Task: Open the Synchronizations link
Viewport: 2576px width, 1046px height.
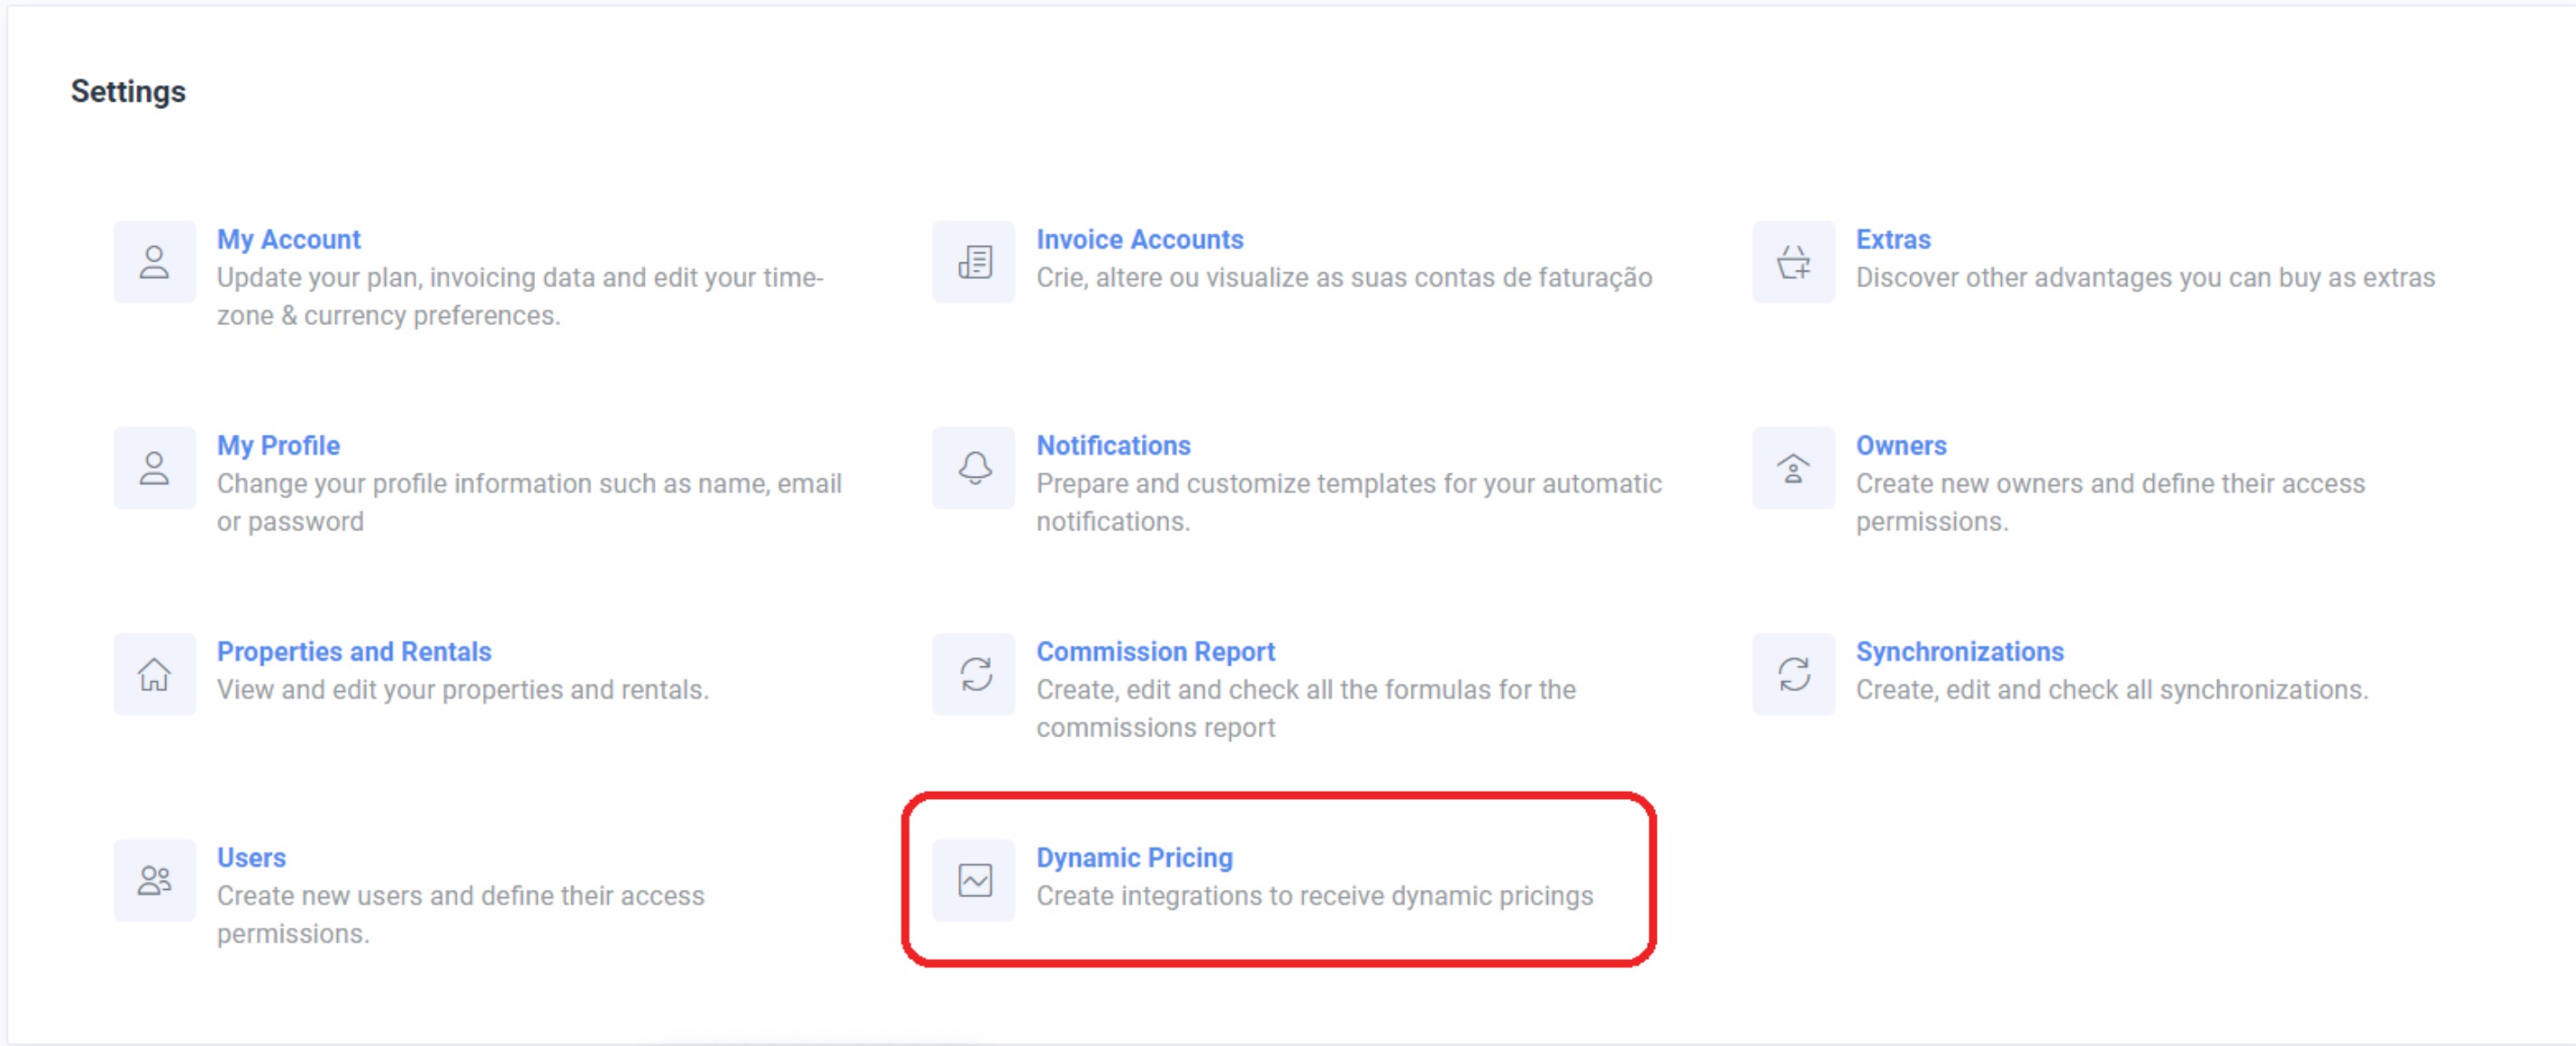Action: [1959, 652]
